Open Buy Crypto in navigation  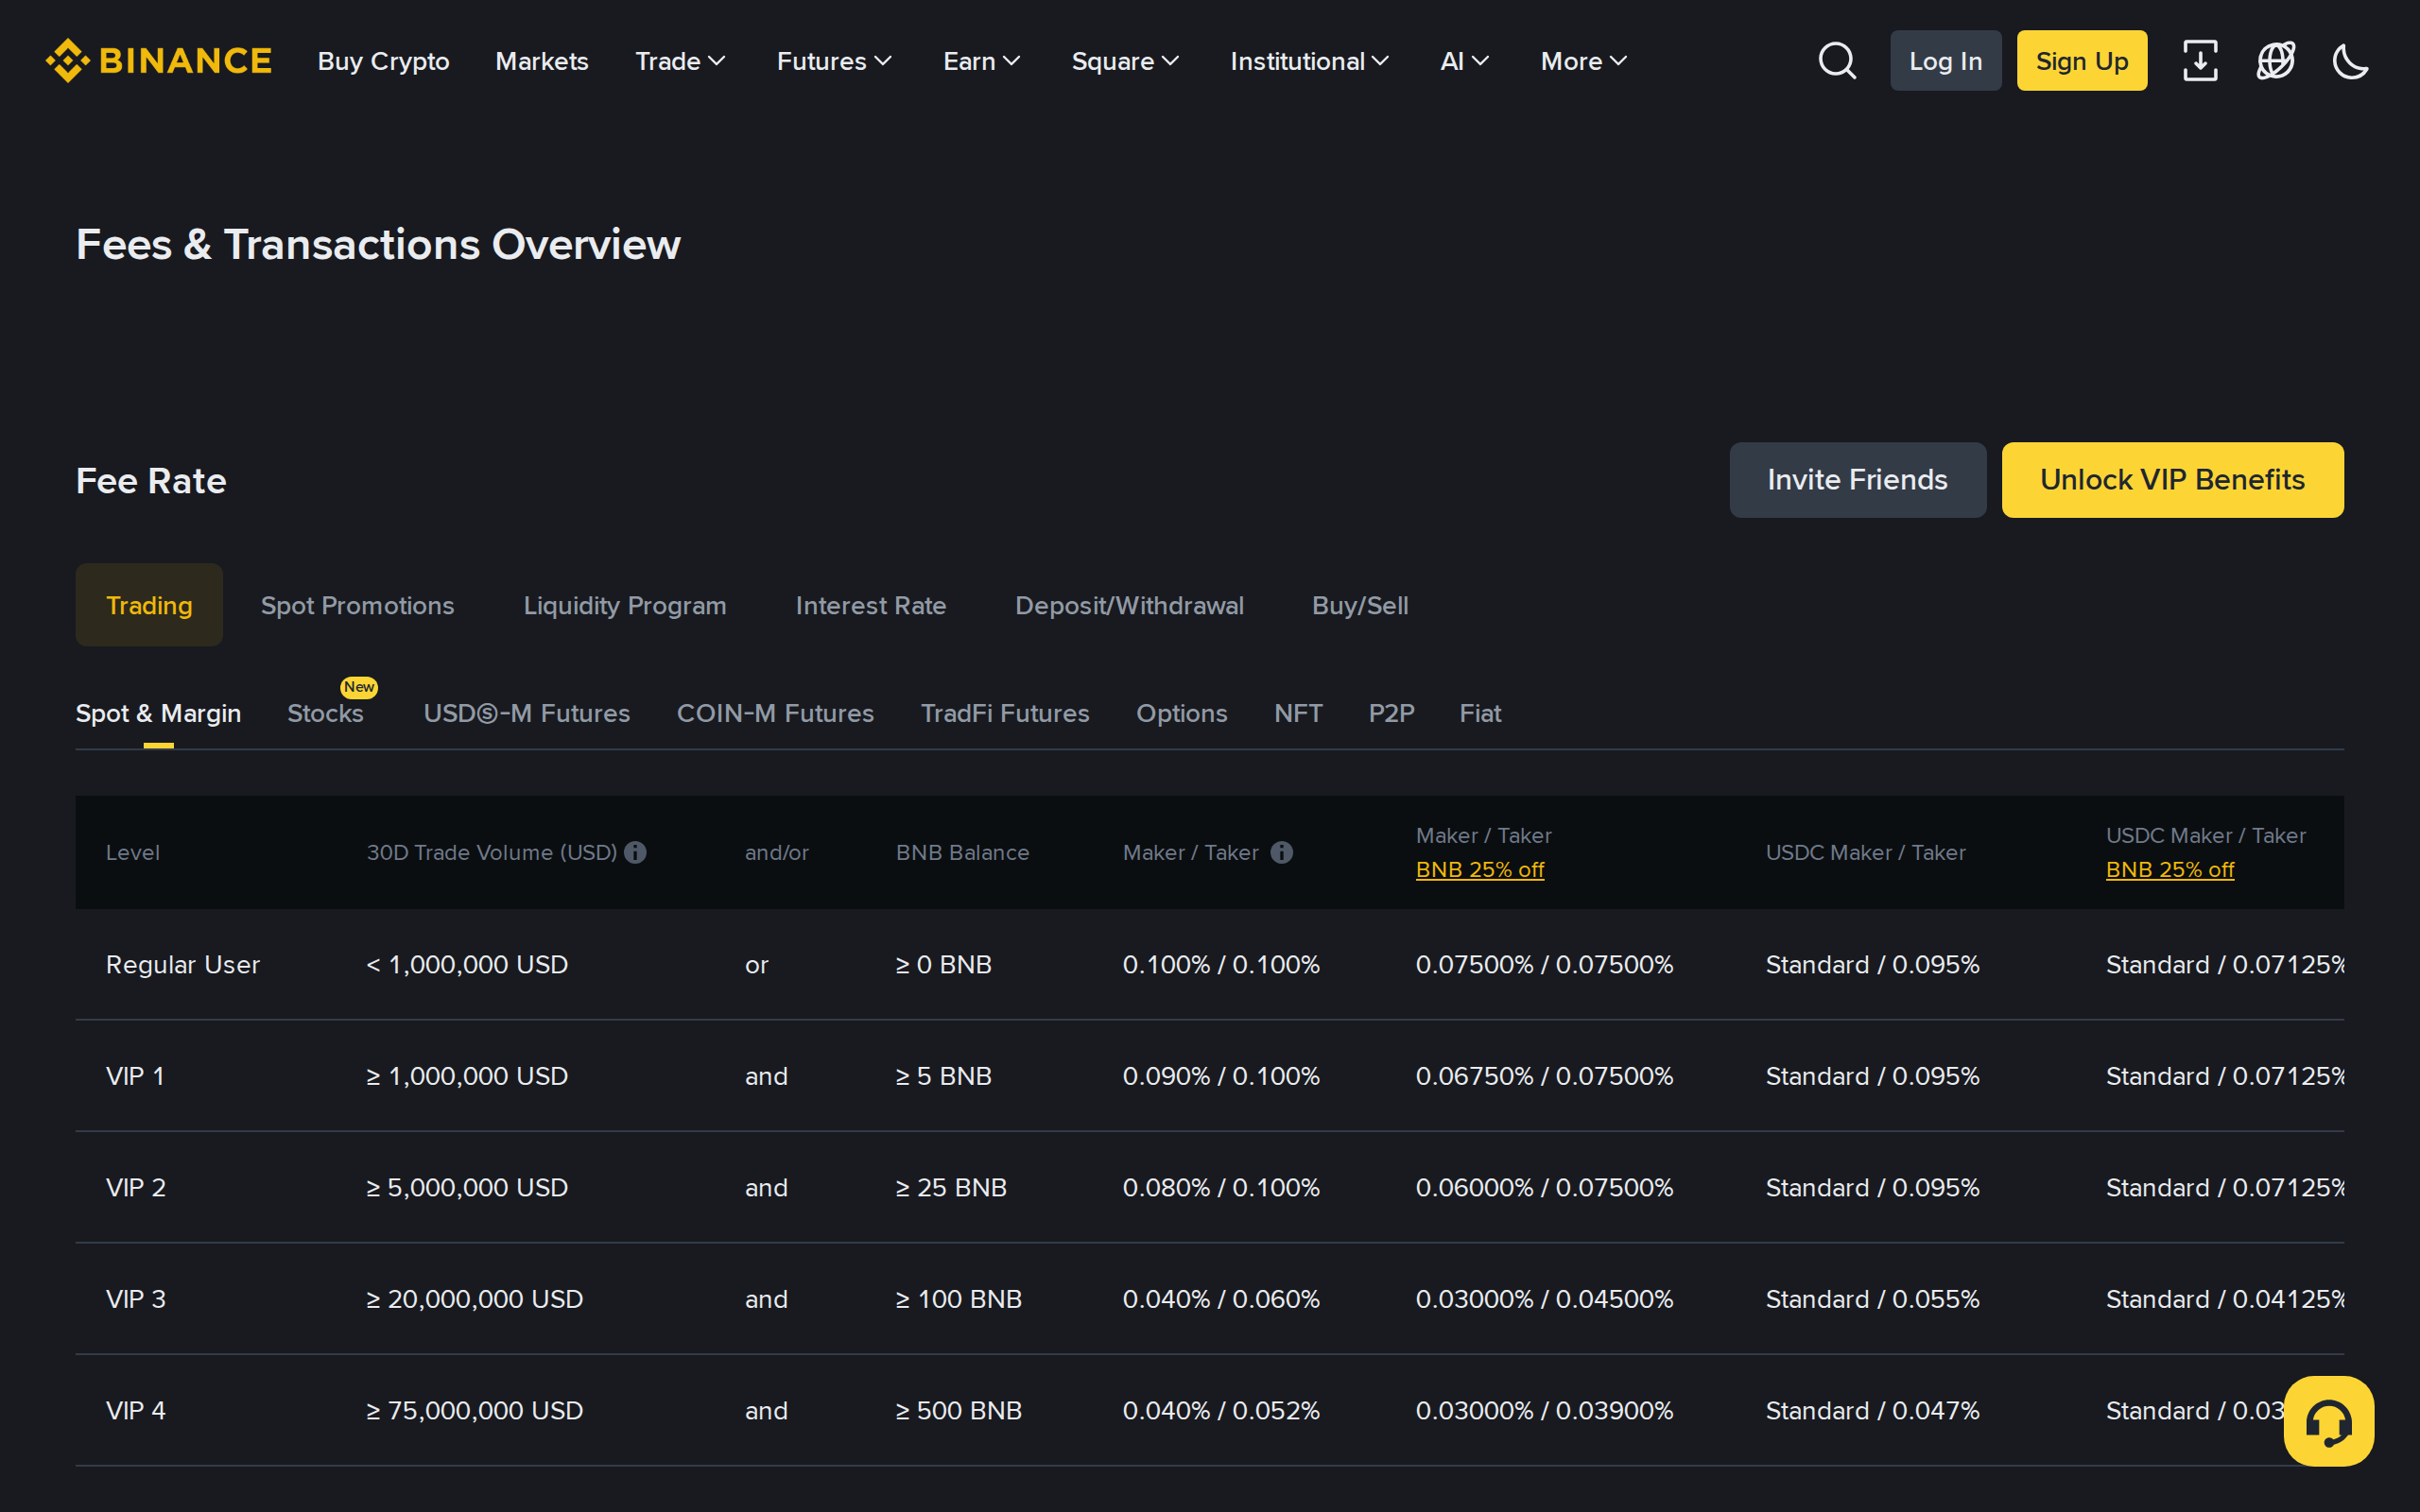click(383, 61)
